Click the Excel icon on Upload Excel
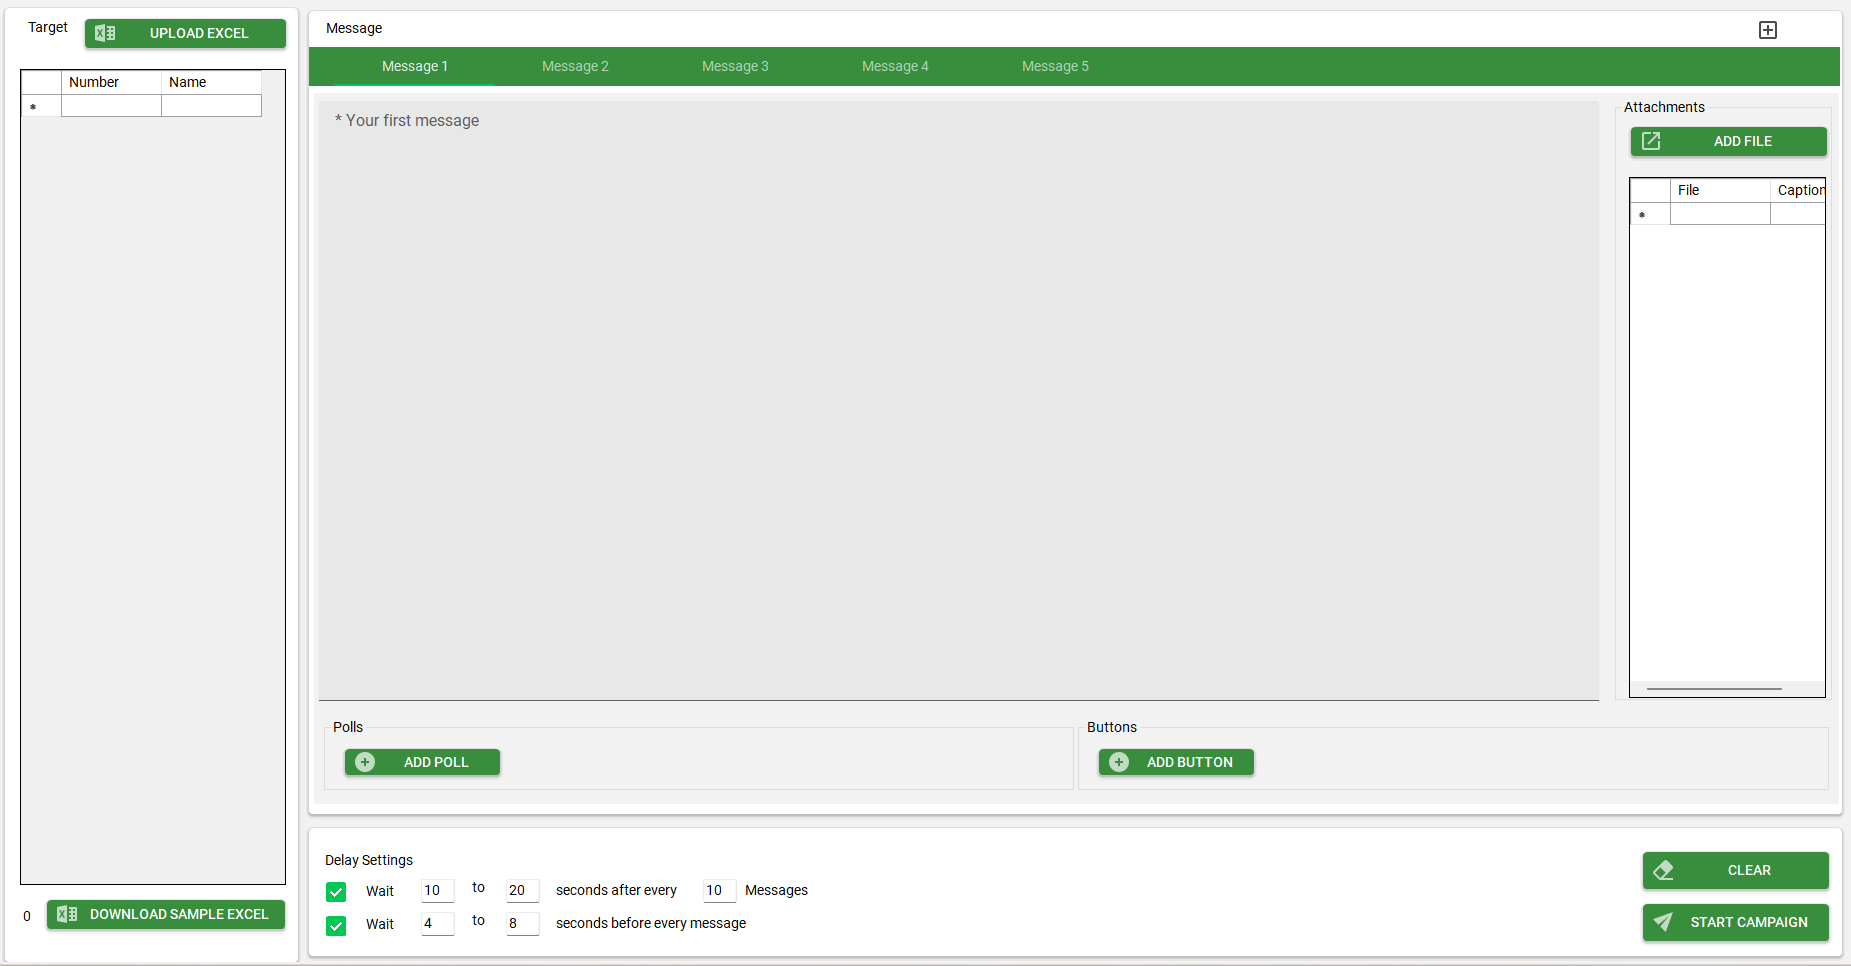 (x=105, y=33)
